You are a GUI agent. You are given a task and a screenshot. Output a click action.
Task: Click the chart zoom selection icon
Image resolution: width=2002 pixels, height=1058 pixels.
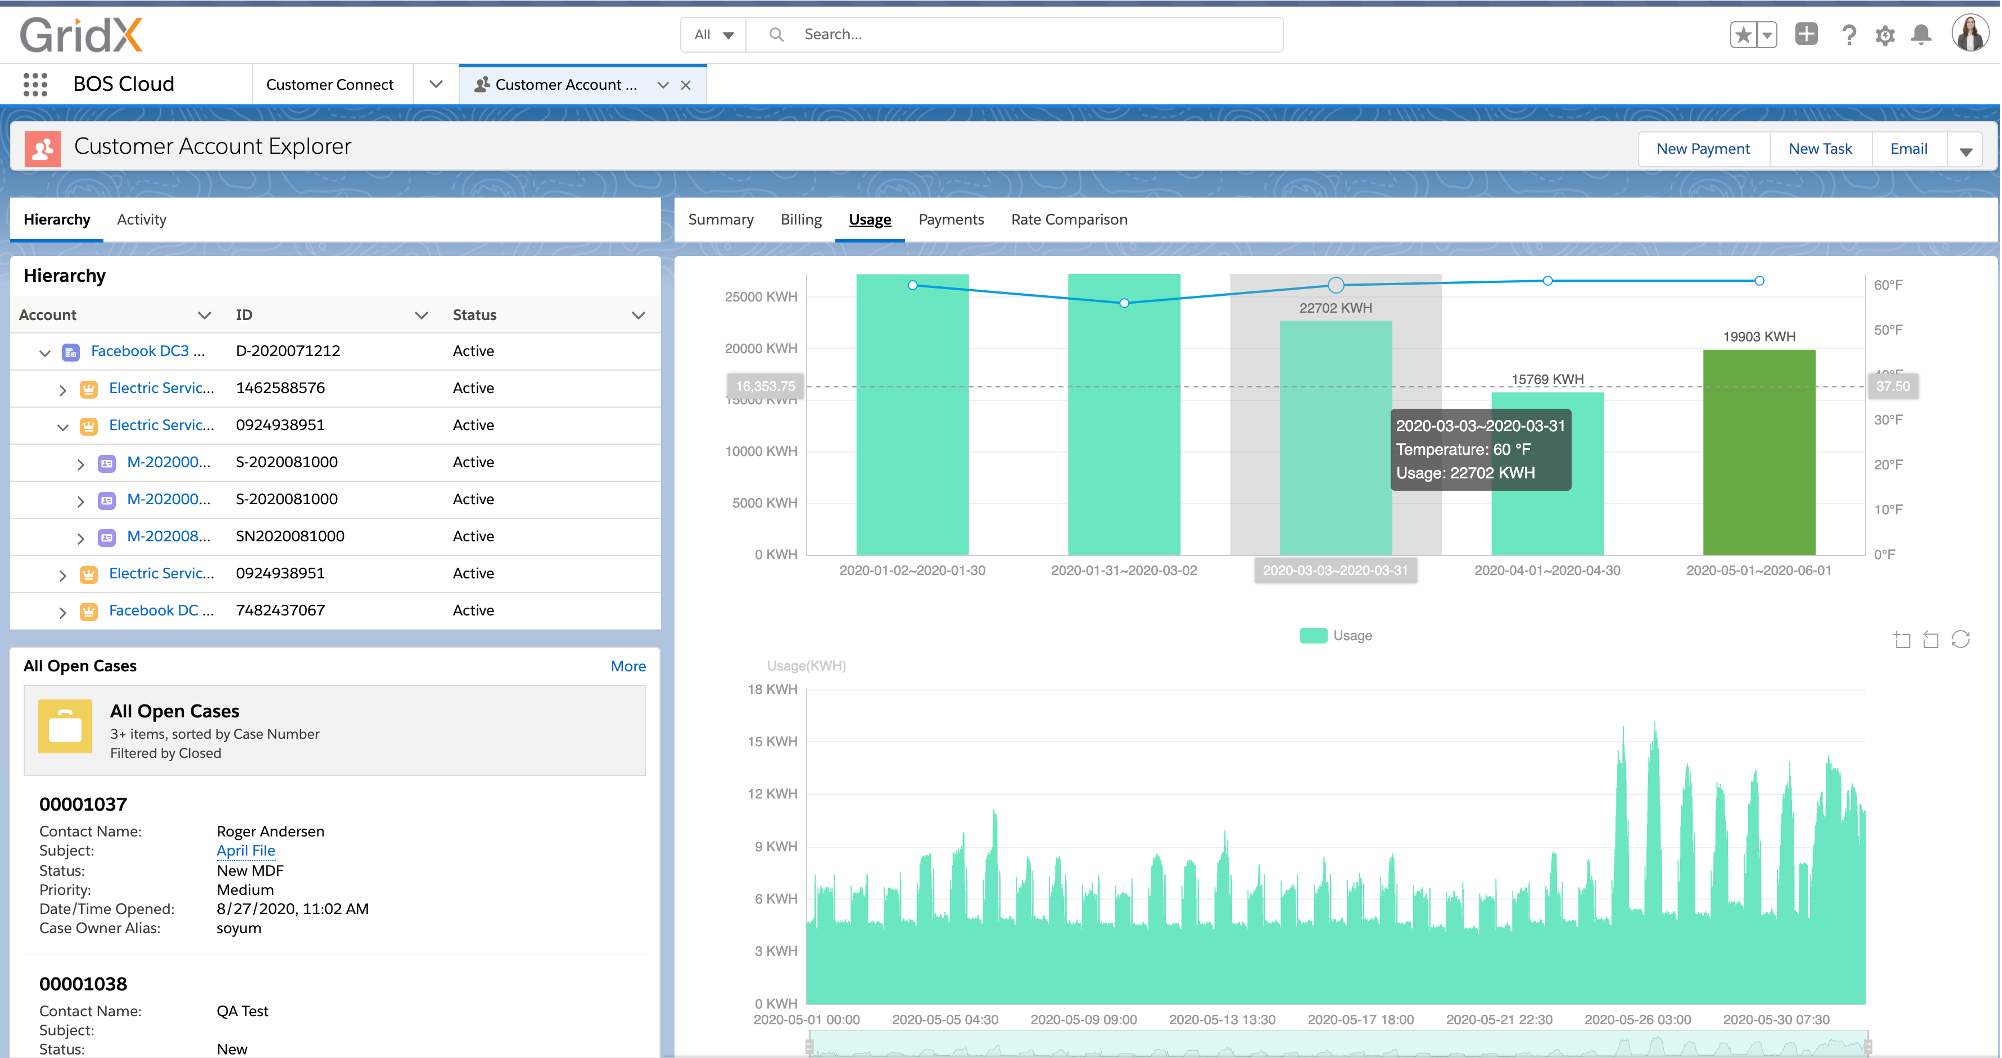pyautogui.click(x=1901, y=639)
